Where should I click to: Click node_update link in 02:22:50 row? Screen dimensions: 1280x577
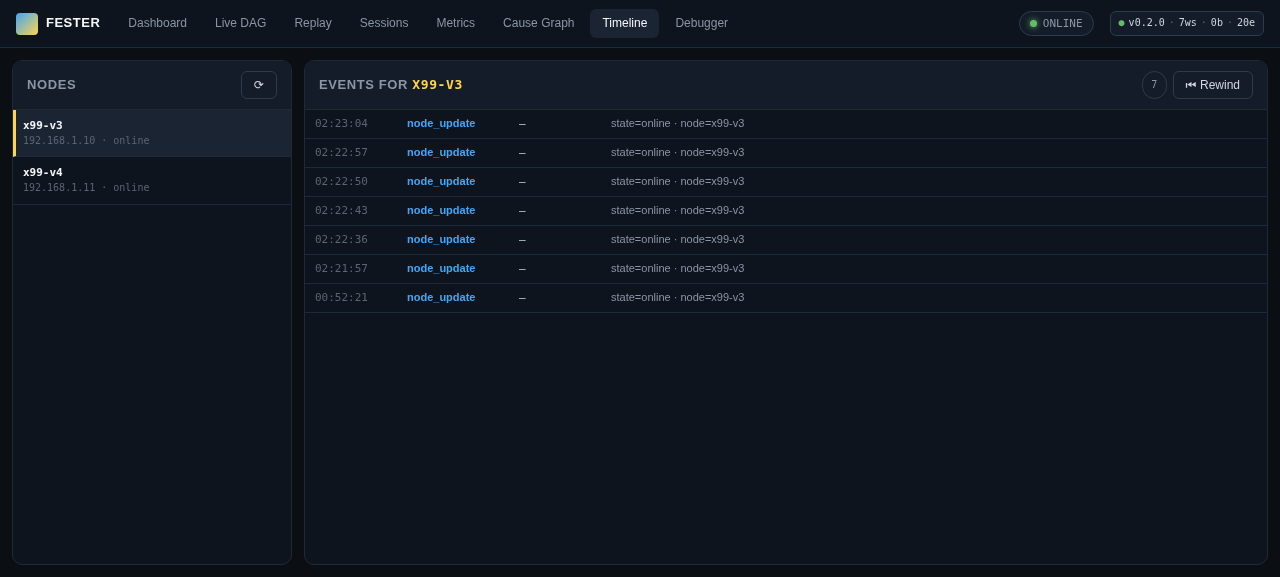pos(441,182)
